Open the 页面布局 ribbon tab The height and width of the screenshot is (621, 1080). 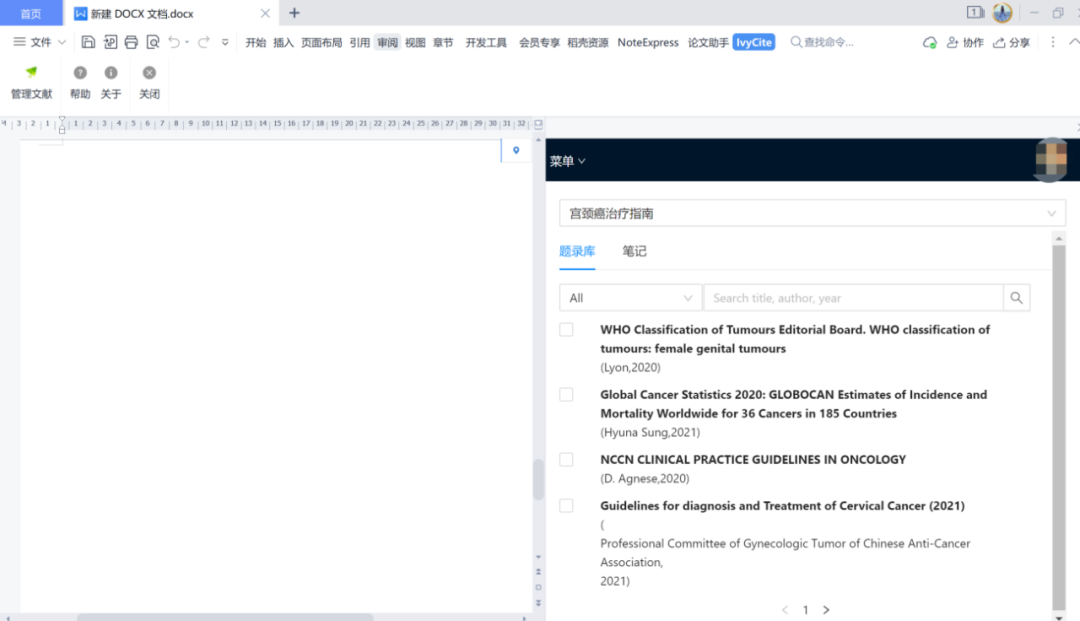tap(322, 43)
